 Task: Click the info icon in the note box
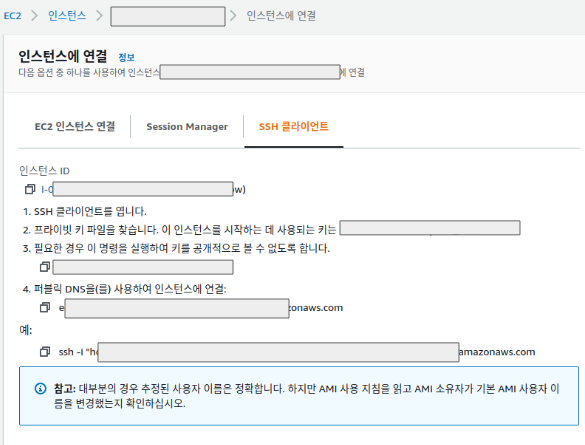40,389
